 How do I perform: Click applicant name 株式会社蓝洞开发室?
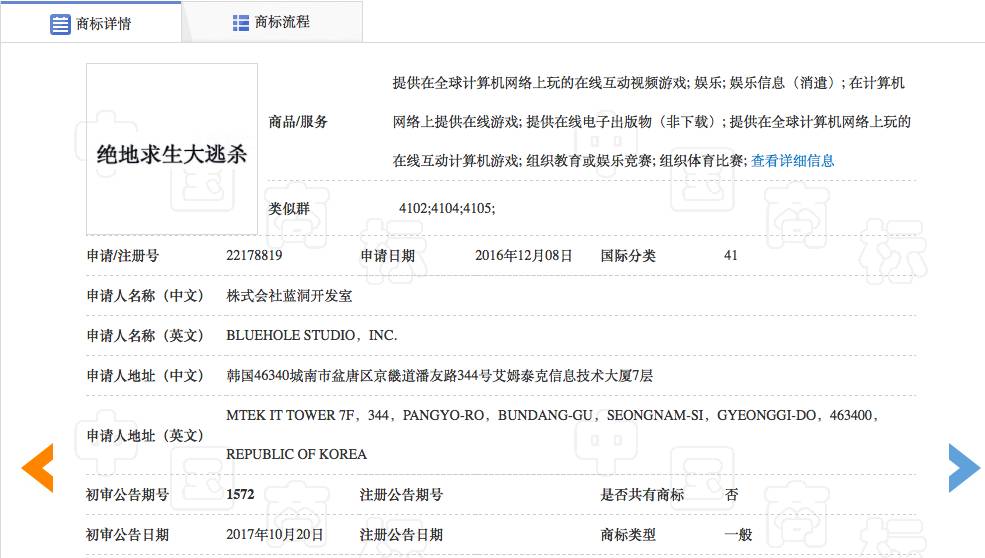(290, 295)
